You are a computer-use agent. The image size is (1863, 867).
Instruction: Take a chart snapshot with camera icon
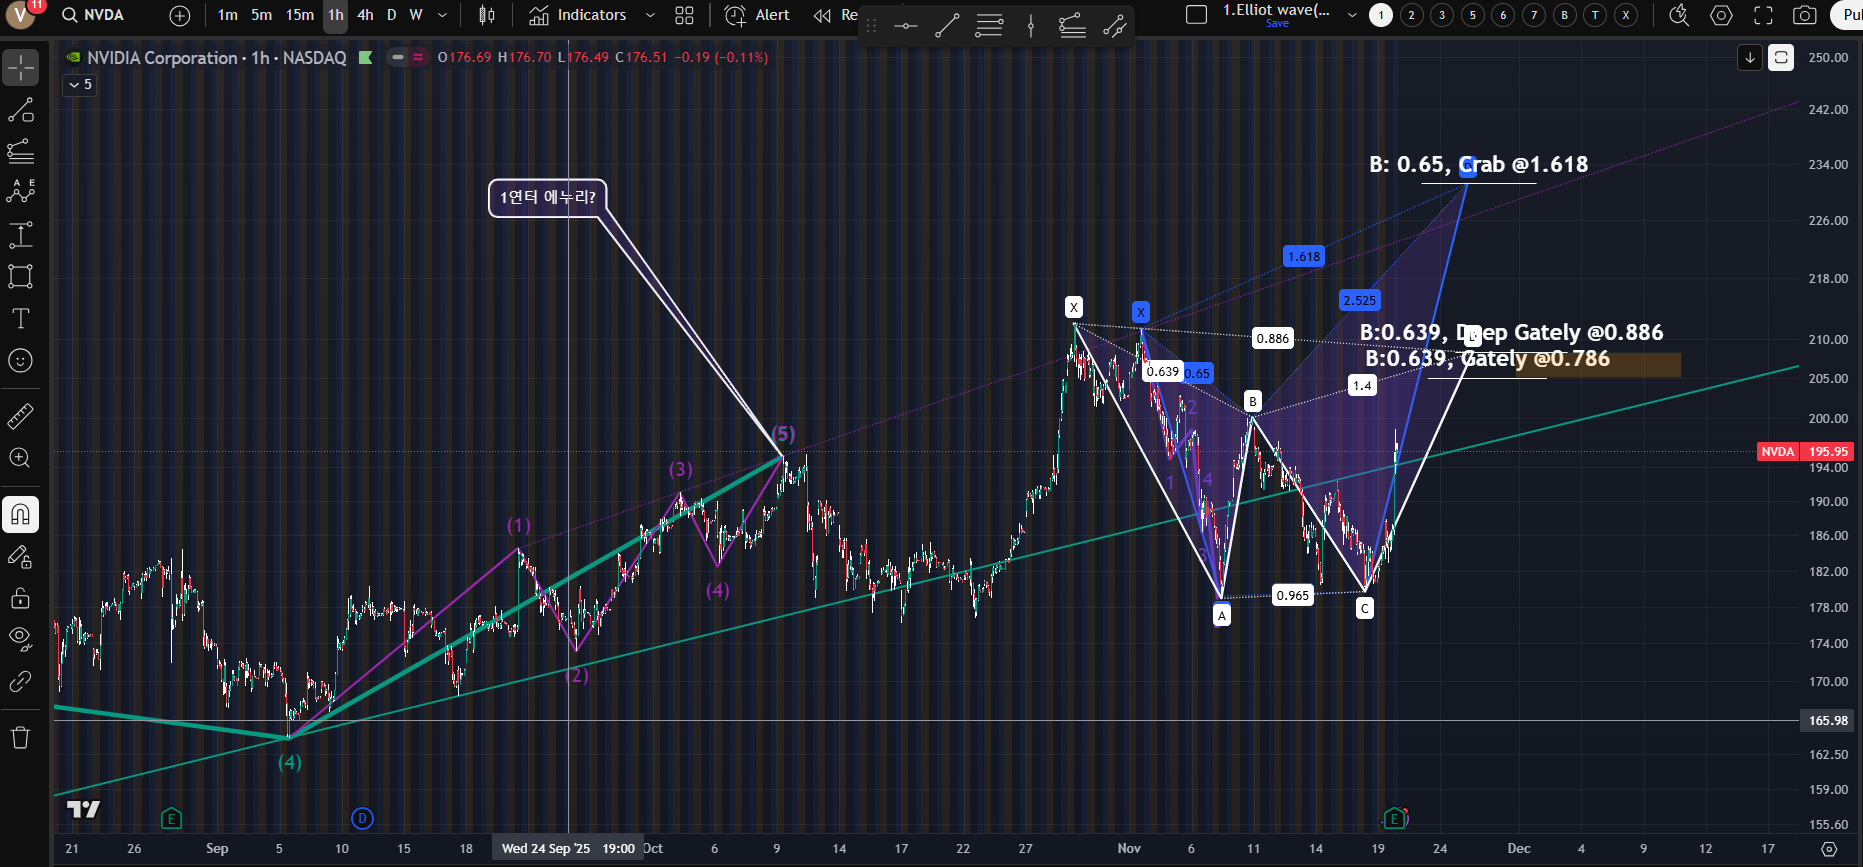tap(1804, 15)
